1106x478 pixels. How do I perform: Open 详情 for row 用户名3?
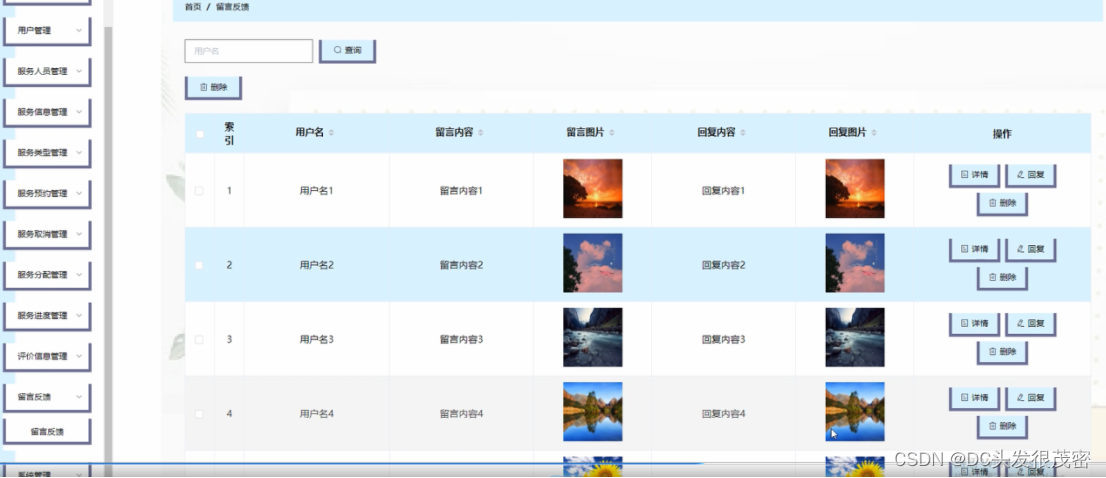pos(974,324)
